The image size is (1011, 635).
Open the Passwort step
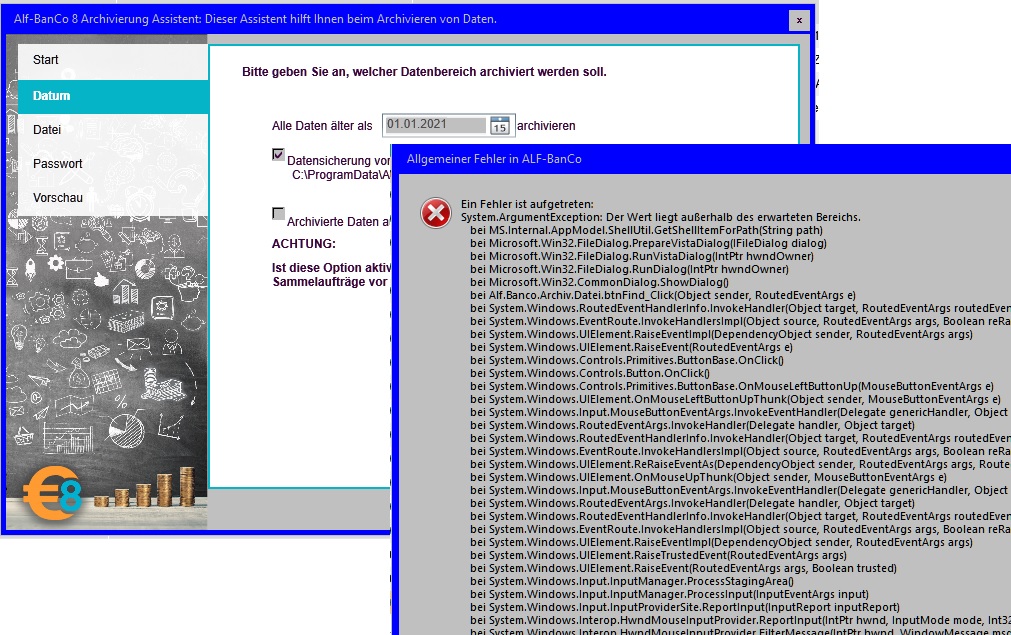pyautogui.click(x=113, y=164)
